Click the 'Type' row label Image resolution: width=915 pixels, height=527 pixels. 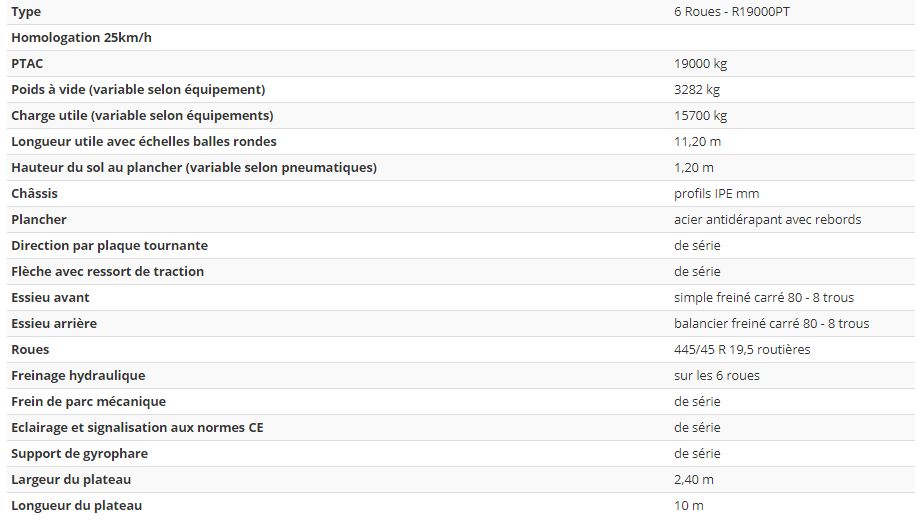27,12
